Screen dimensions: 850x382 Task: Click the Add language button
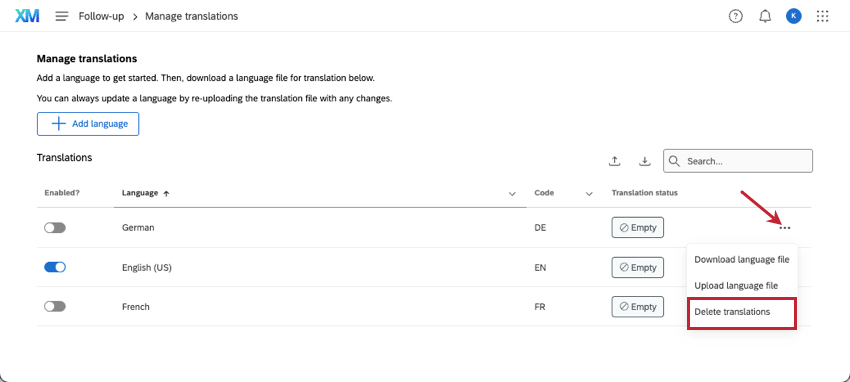[88, 124]
